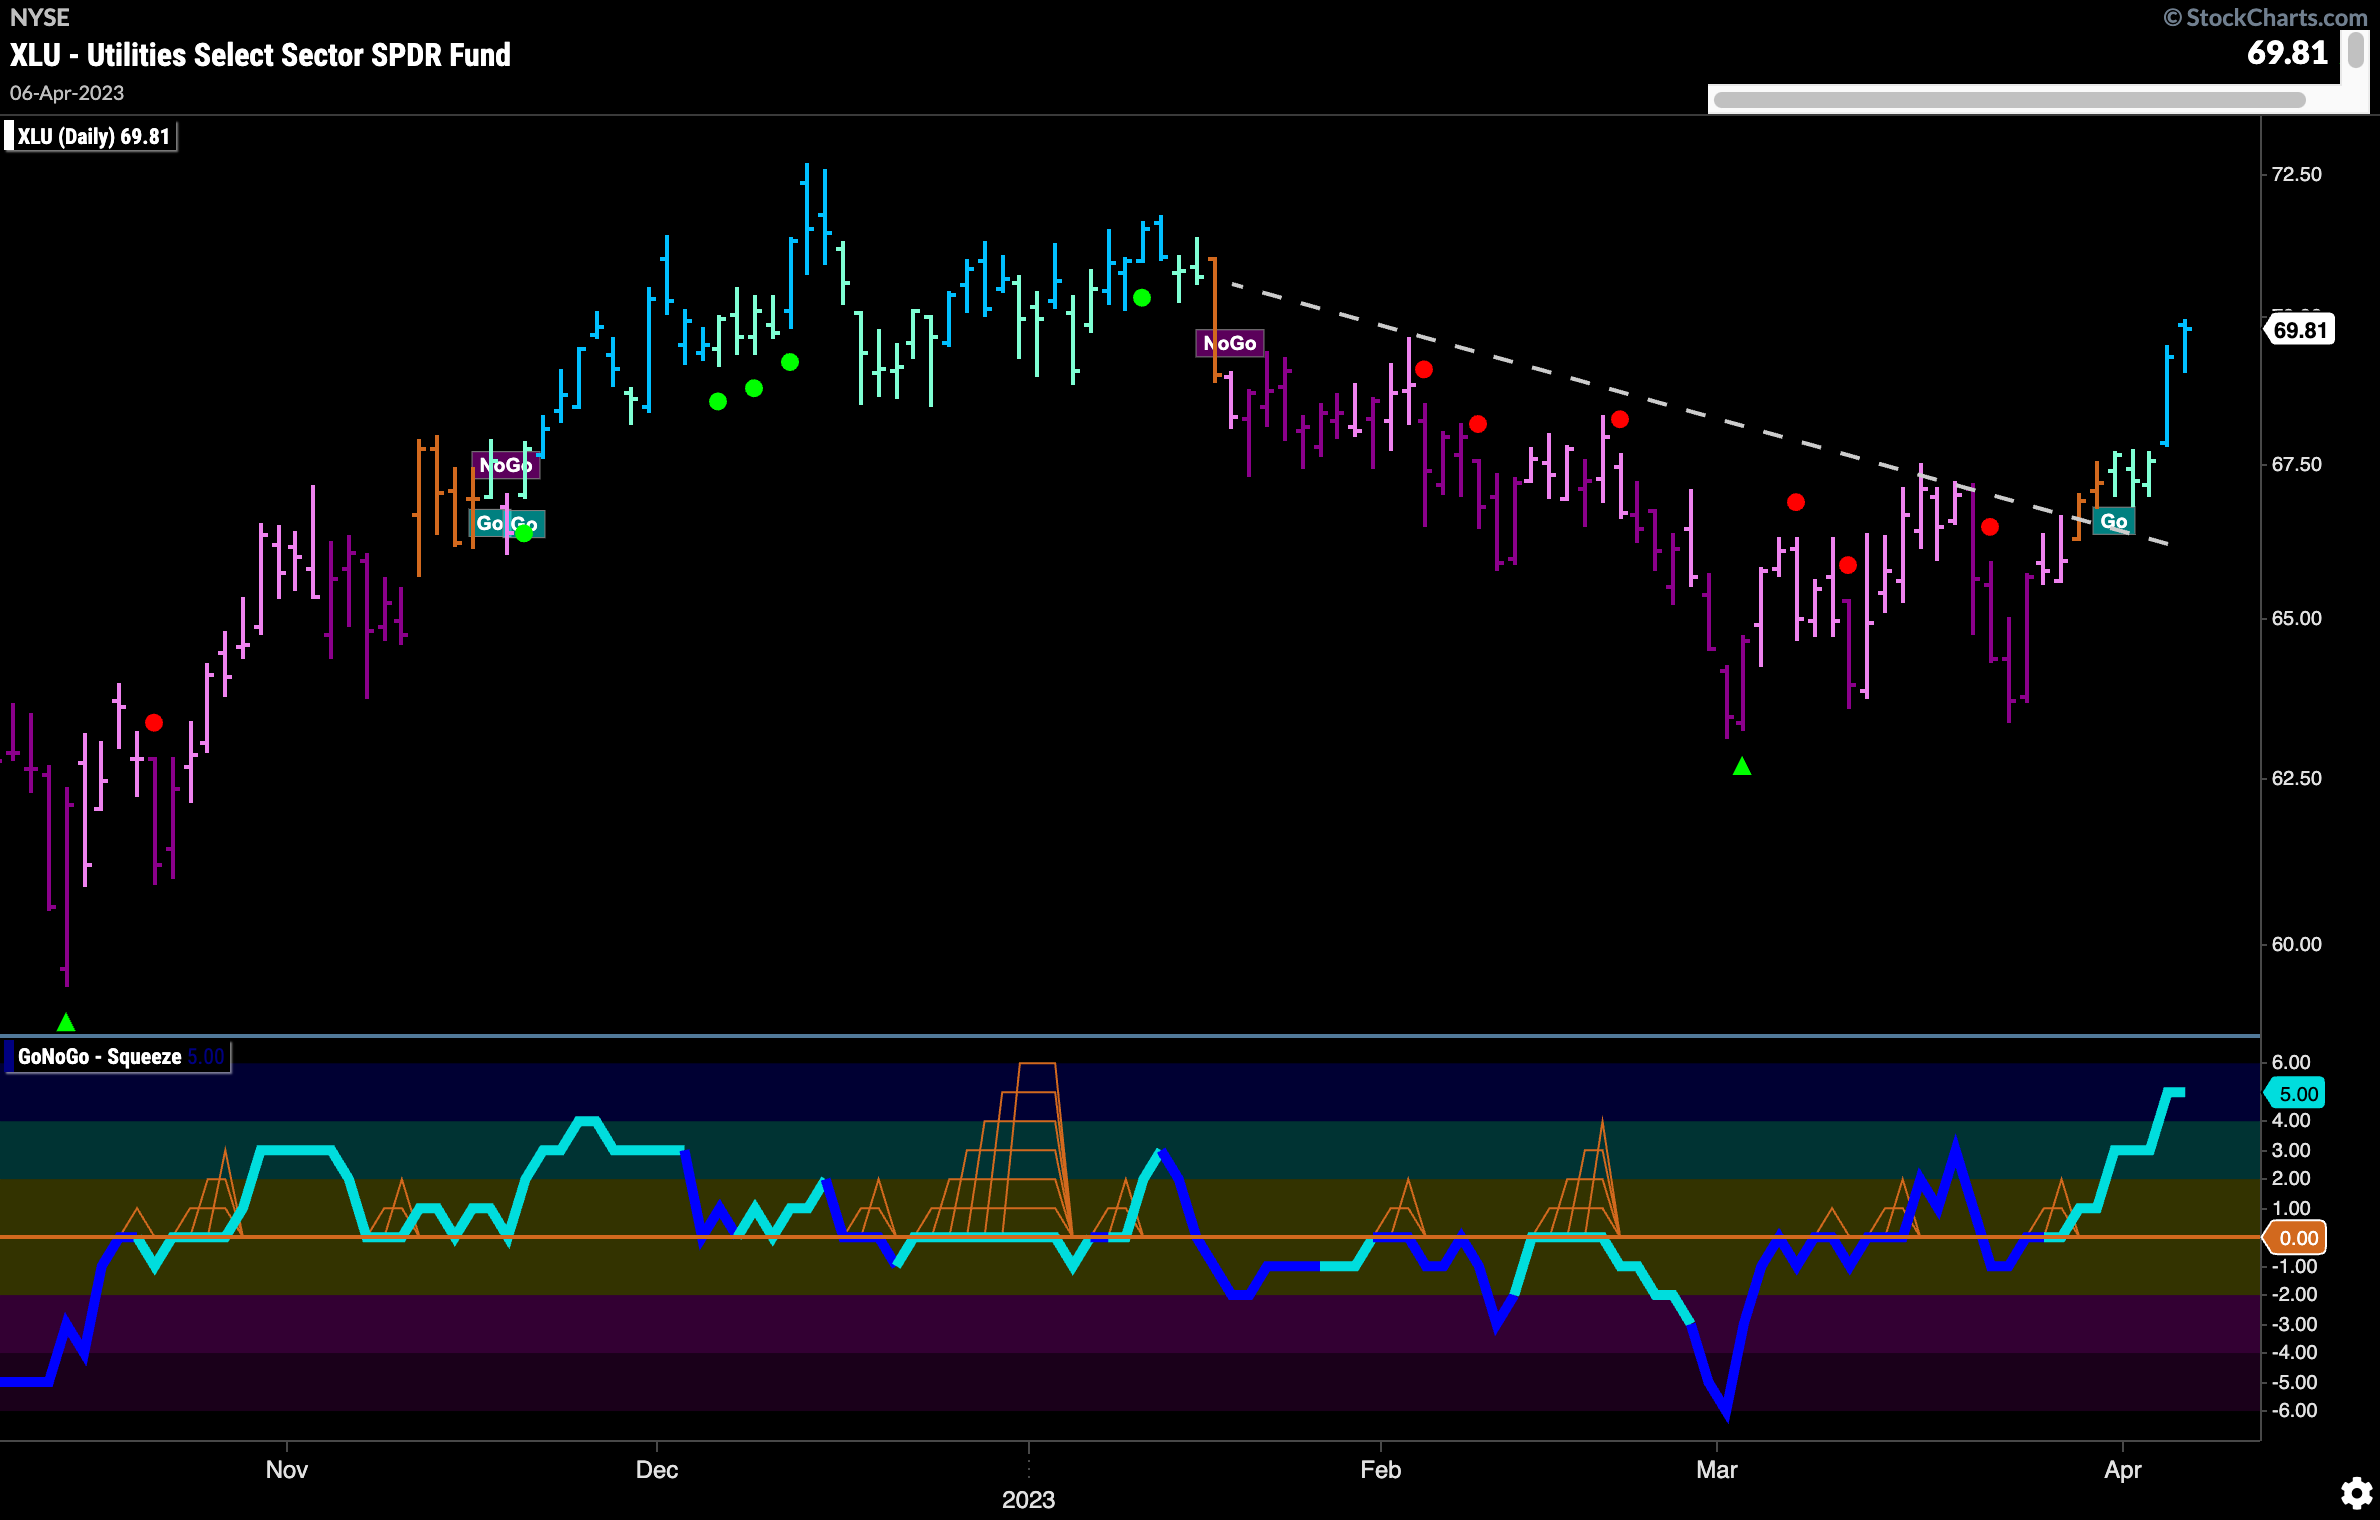Click the 6.00 oscillator axis label
2380x1520 pixels.
[x=2291, y=1062]
